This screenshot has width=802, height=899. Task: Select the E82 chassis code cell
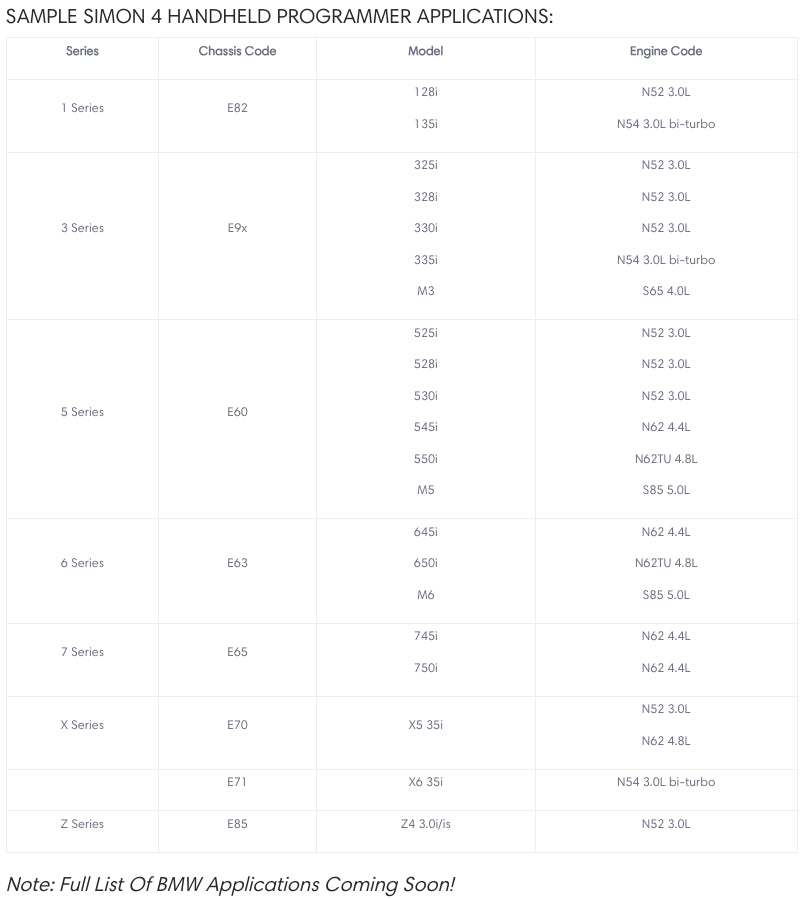click(237, 108)
